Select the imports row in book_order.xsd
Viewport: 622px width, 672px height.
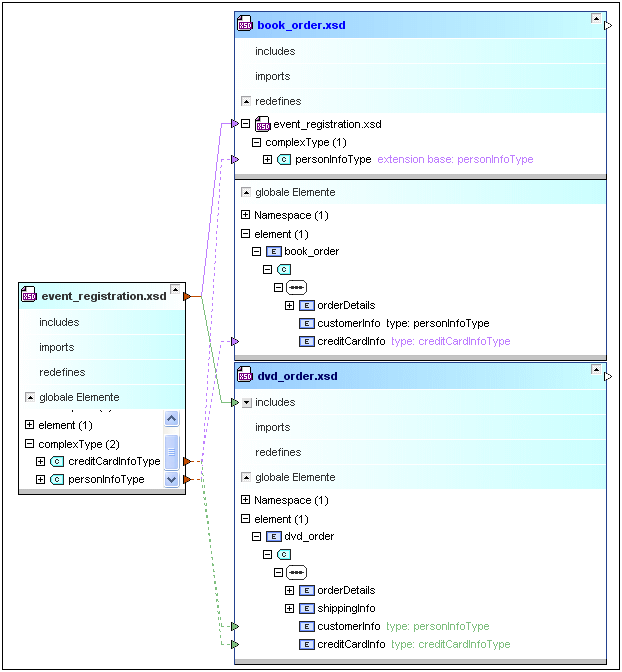(x=272, y=76)
